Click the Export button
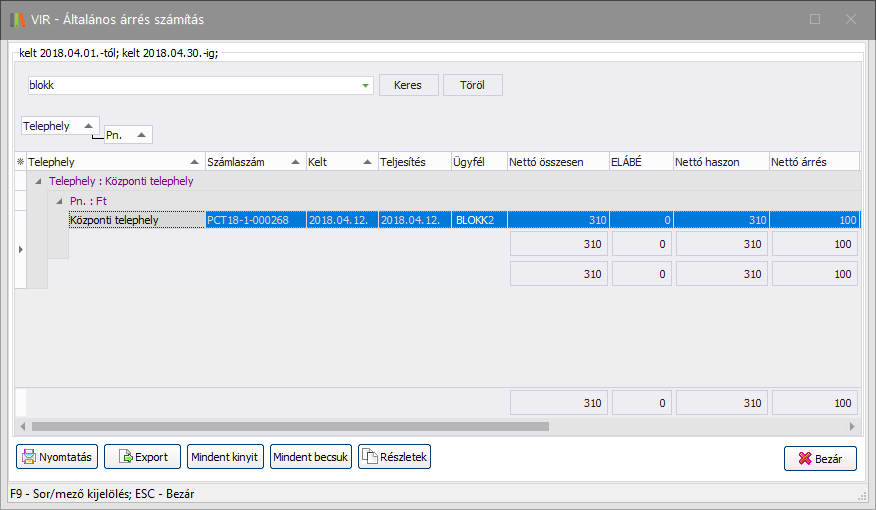876x510 pixels. click(142, 457)
